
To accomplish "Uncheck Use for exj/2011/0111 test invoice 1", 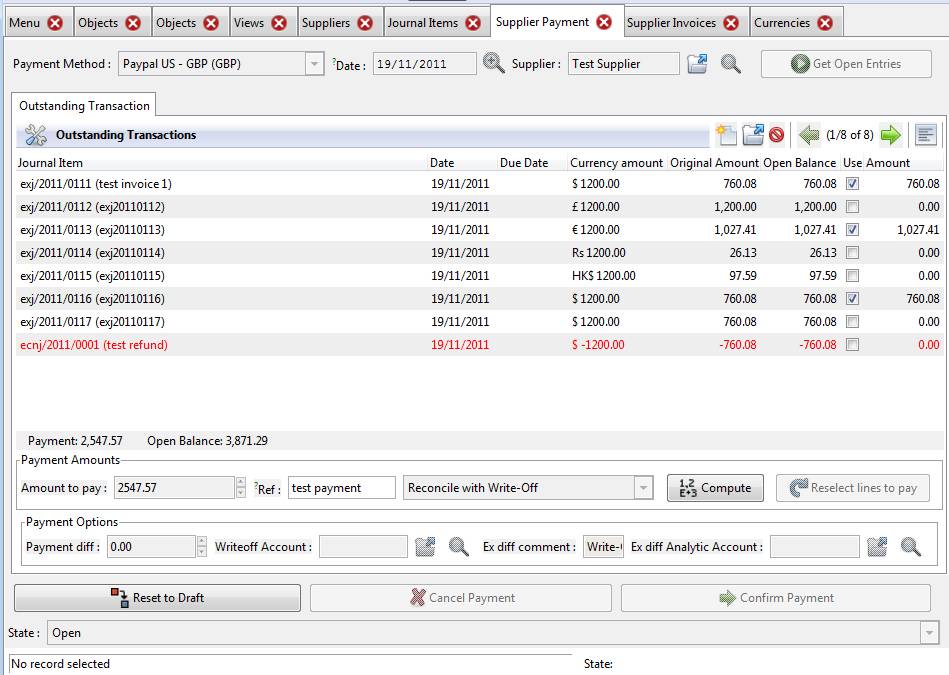I will point(852,184).
